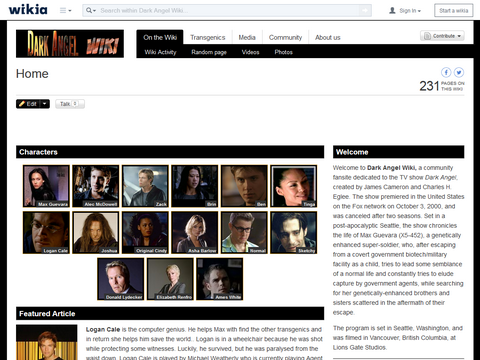
Task: Open the Random page link
Action: [209, 52]
